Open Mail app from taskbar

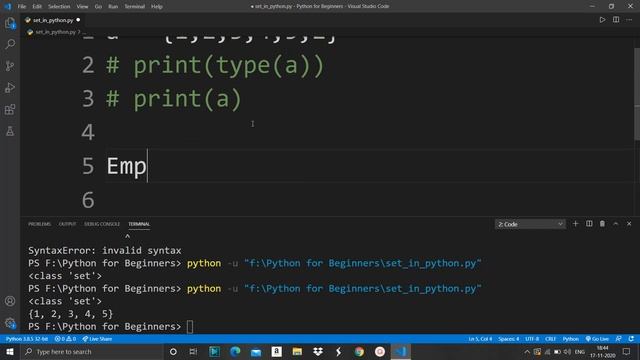click(x=256, y=351)
